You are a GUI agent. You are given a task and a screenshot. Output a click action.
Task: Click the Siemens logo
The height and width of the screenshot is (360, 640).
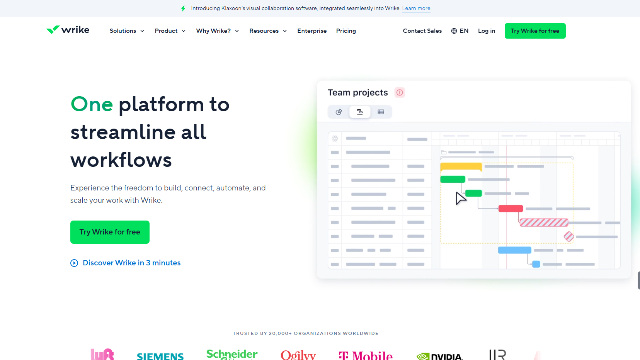[160, 356]
